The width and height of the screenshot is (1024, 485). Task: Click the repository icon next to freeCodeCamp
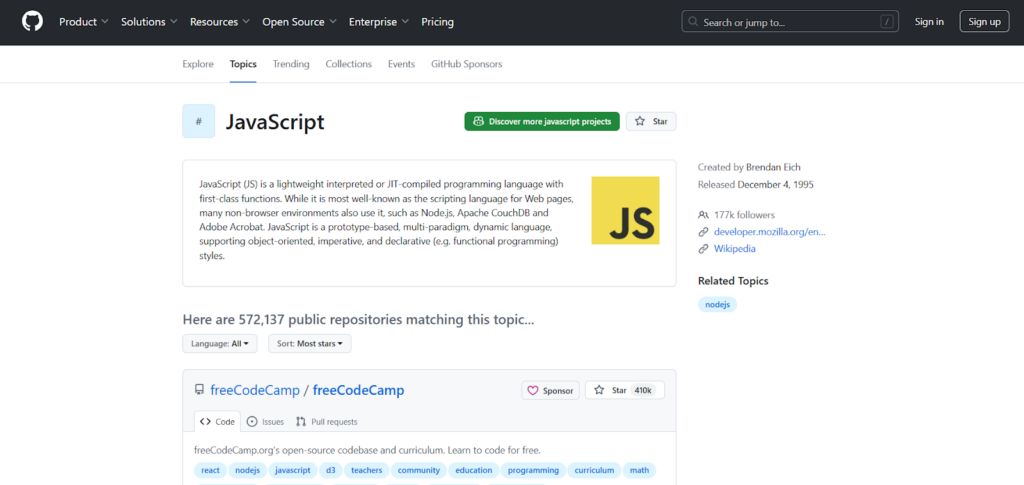(200, 390)
